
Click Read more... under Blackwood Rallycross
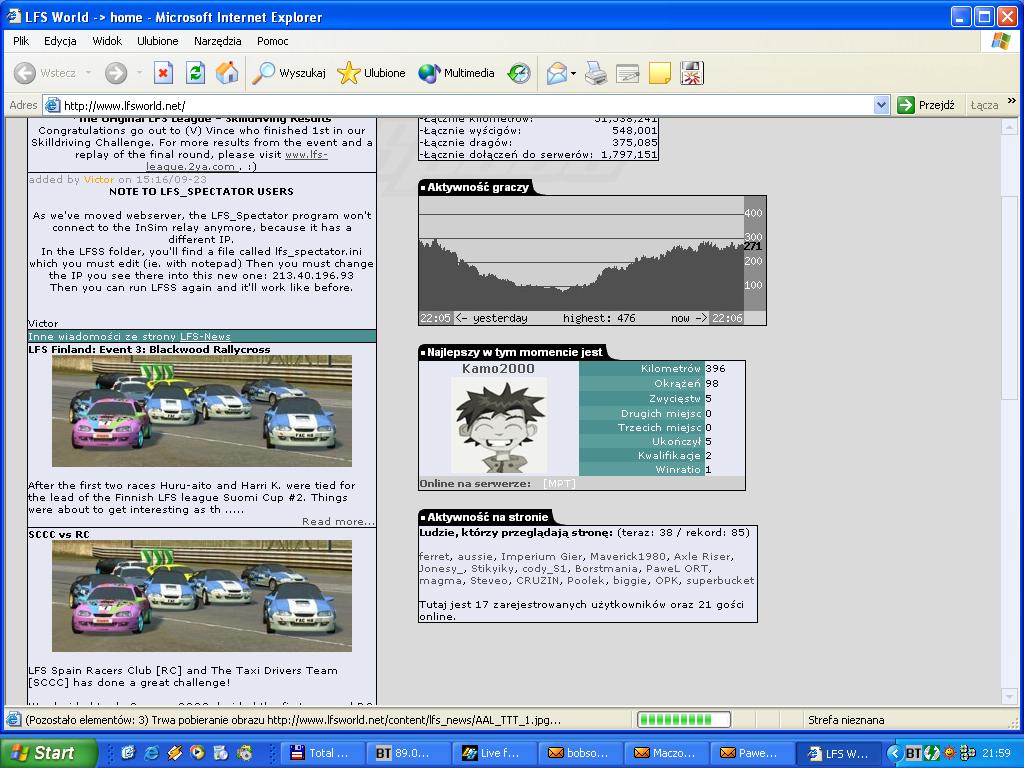pos(338,521)
